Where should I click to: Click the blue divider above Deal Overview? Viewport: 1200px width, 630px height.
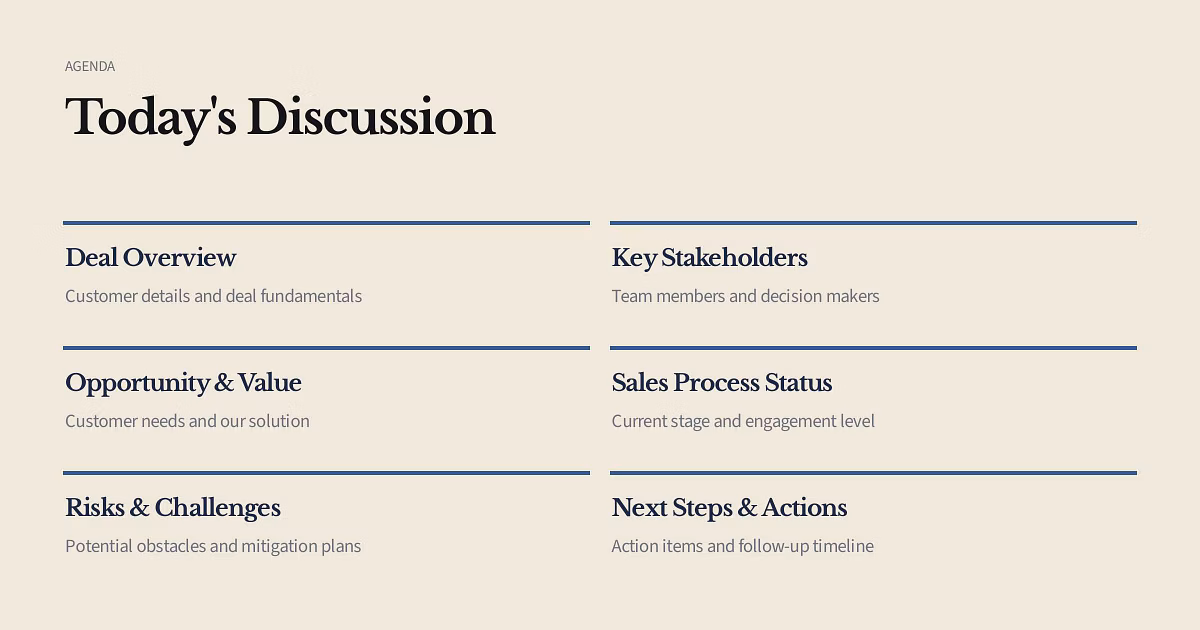click(x=326, y=223)
